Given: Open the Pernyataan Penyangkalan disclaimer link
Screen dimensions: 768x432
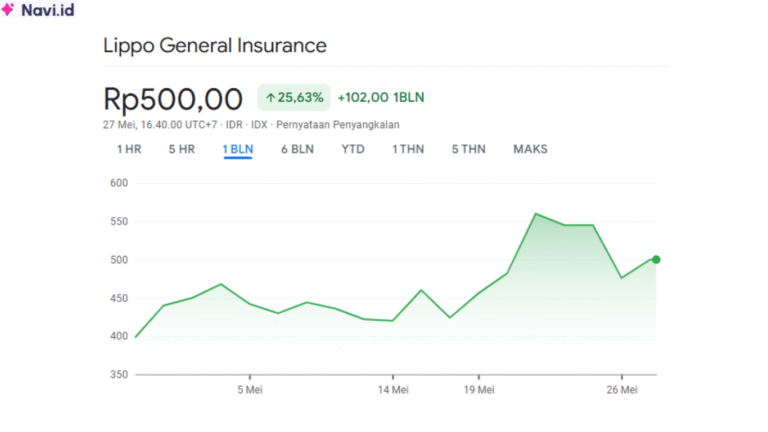Looking at the screenshot, I should click(337, 125).
